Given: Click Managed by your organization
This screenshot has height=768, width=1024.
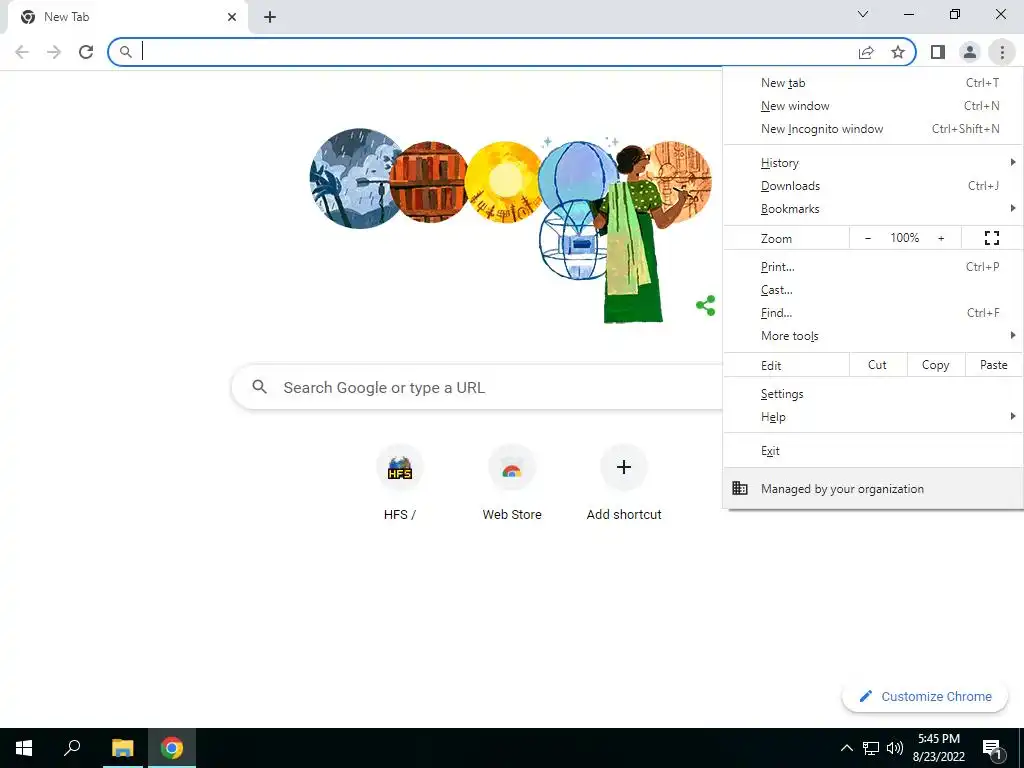Looking at the screenshot, I should [x=872, y=488].
